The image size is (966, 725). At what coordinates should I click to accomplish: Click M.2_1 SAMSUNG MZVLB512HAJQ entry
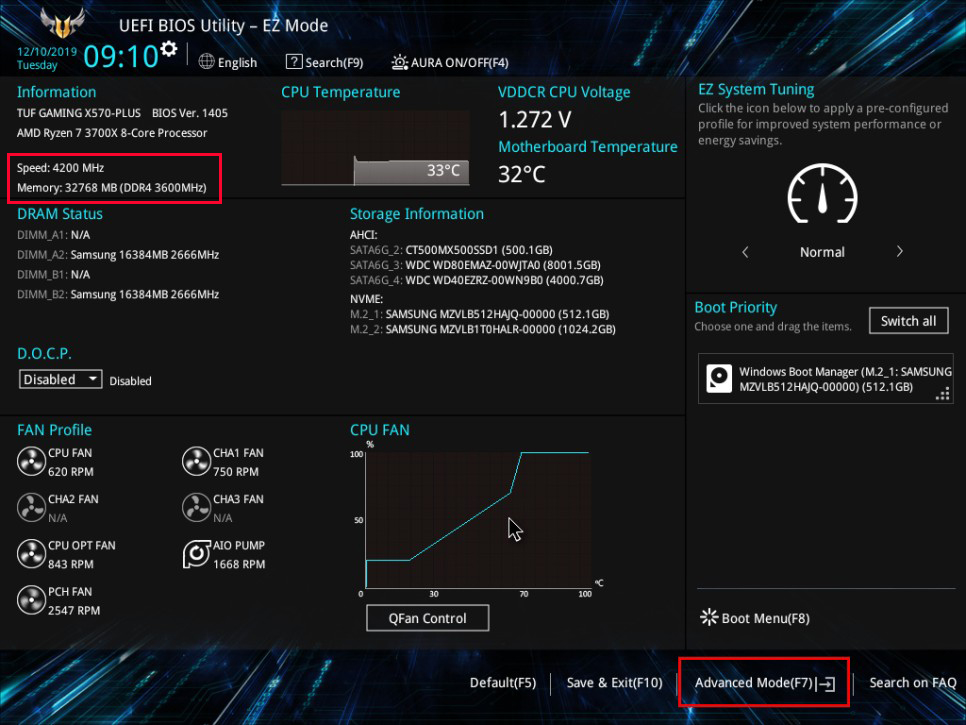[x=479, y=314]
